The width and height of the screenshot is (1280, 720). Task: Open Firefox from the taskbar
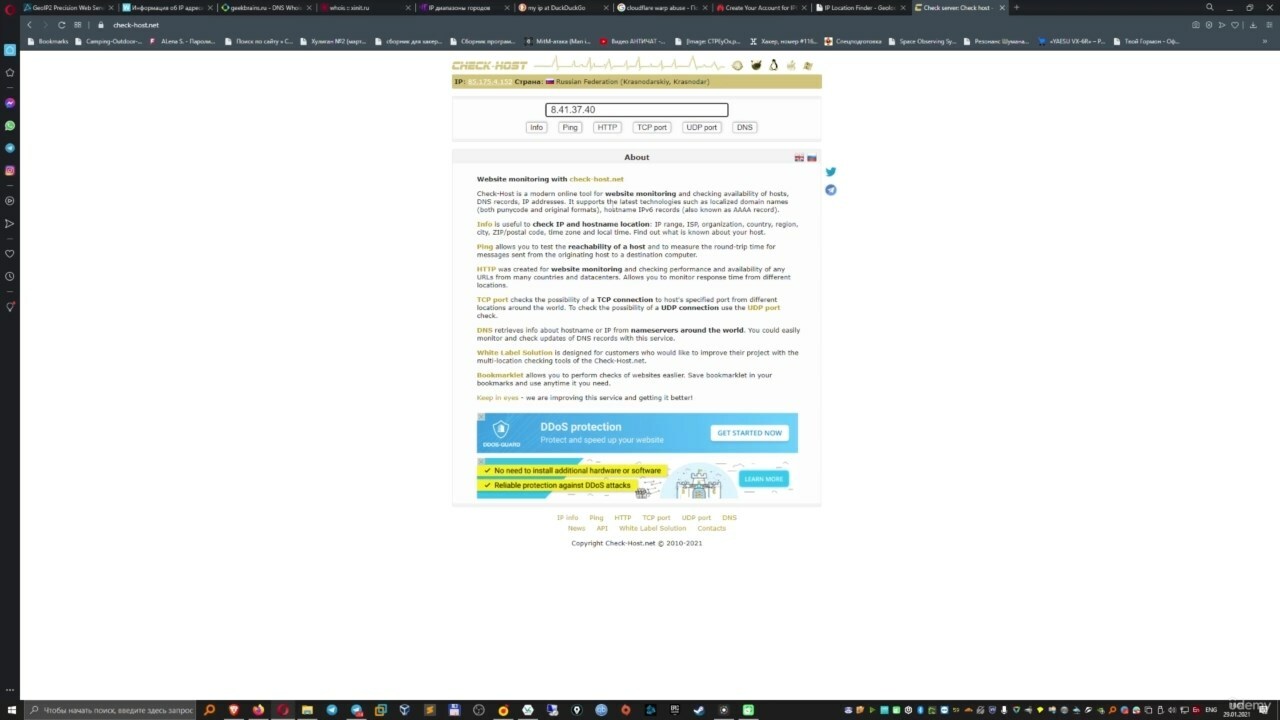click(x=258, y=710)
